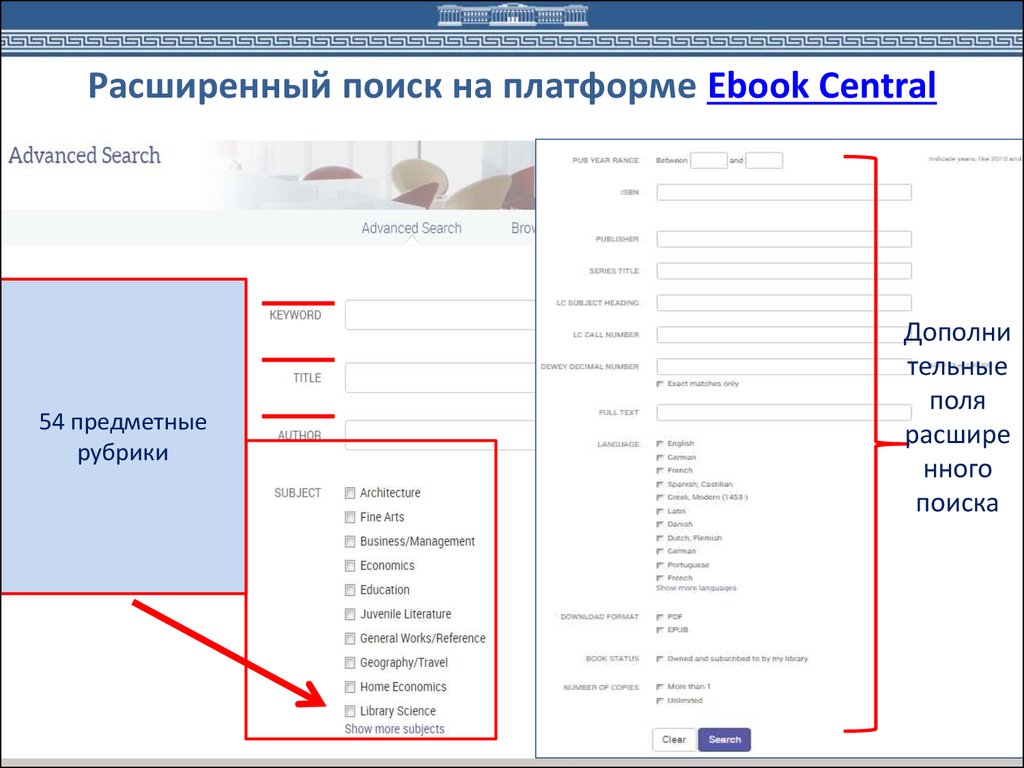Tick the Unlimited copies checkbox
1024x768 pixels.
[660, 701]
